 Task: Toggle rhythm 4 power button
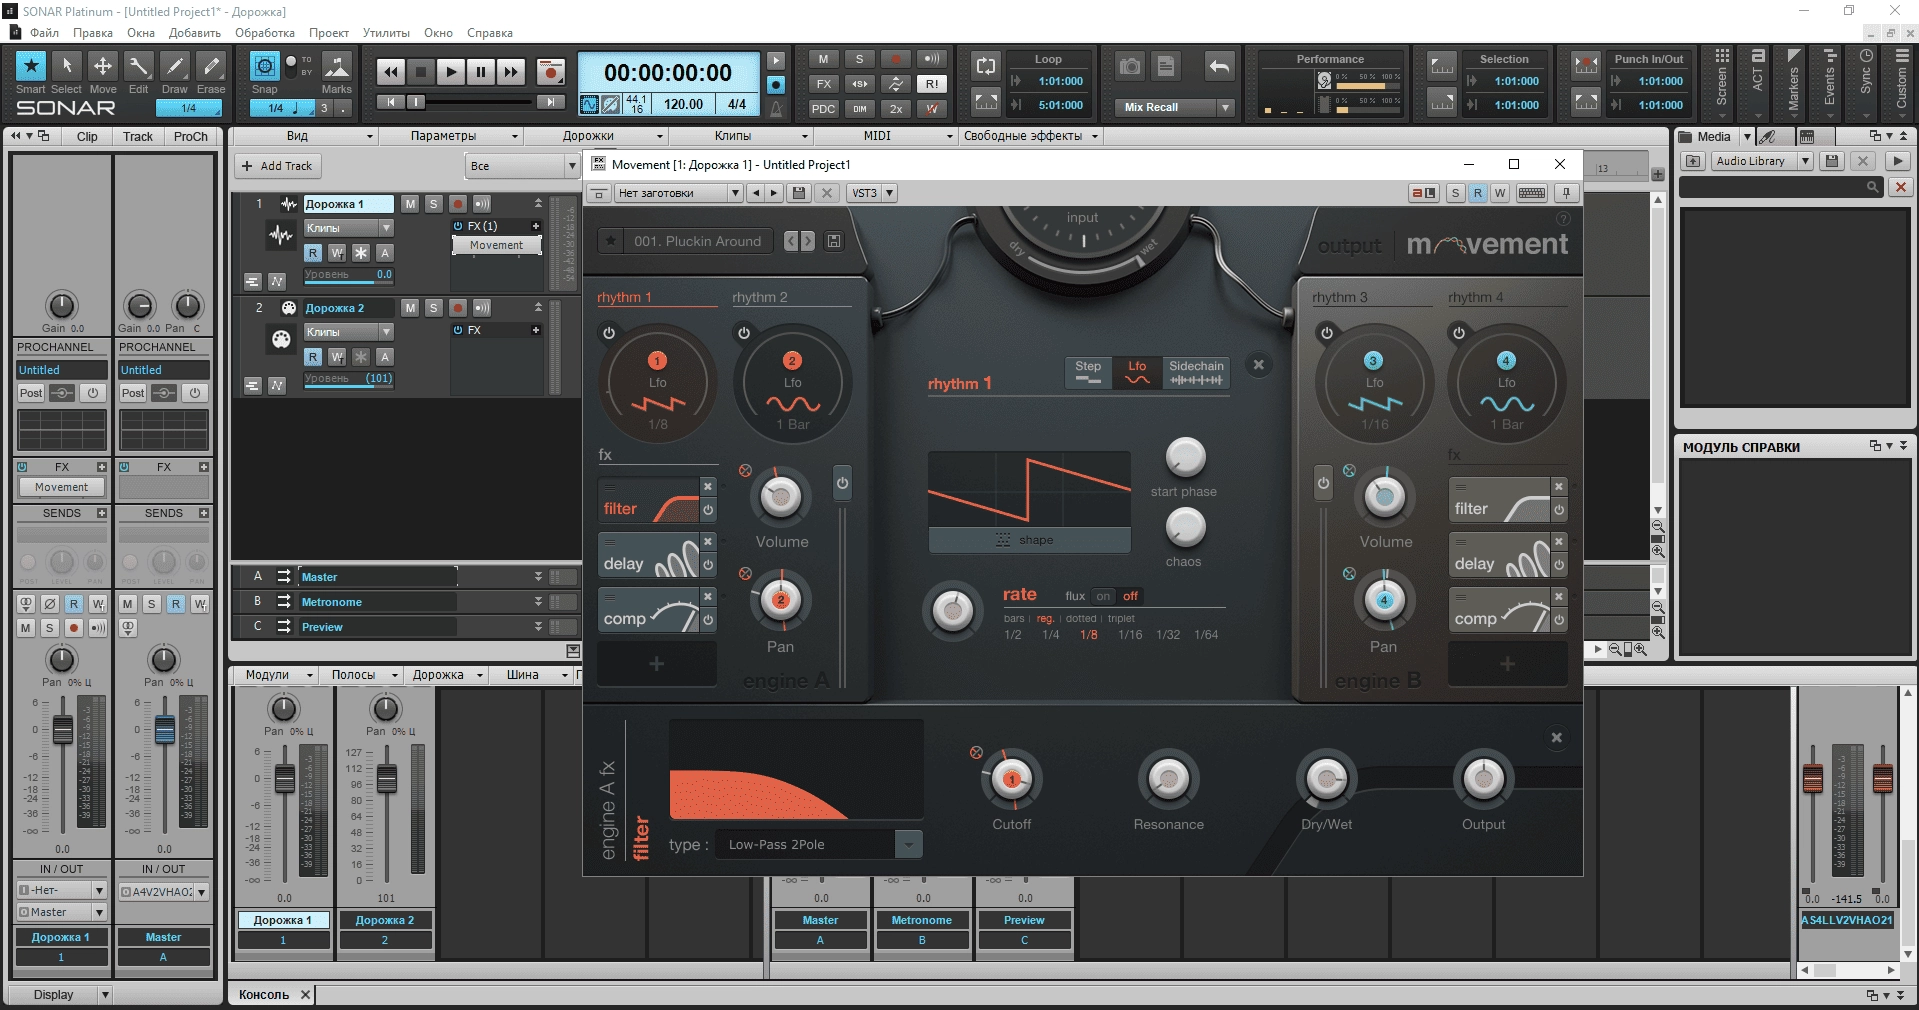click(1459, 333)
